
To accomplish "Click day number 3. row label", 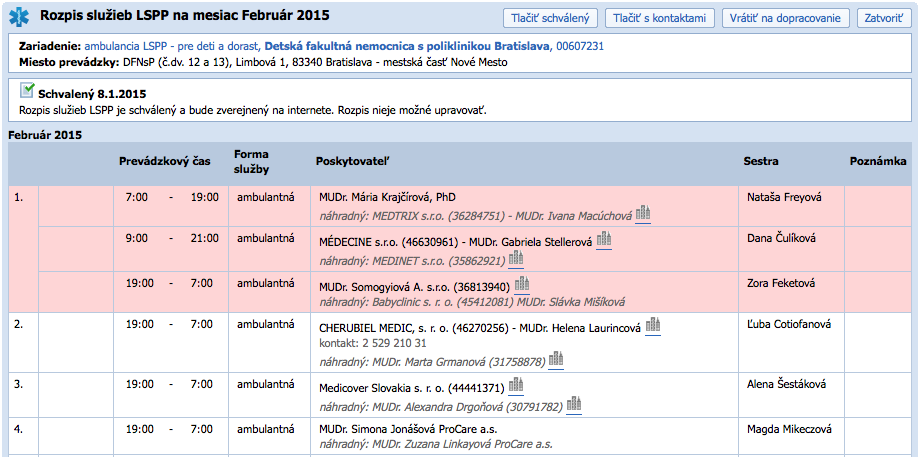I will pyautogui.click(x=19, y=385).
